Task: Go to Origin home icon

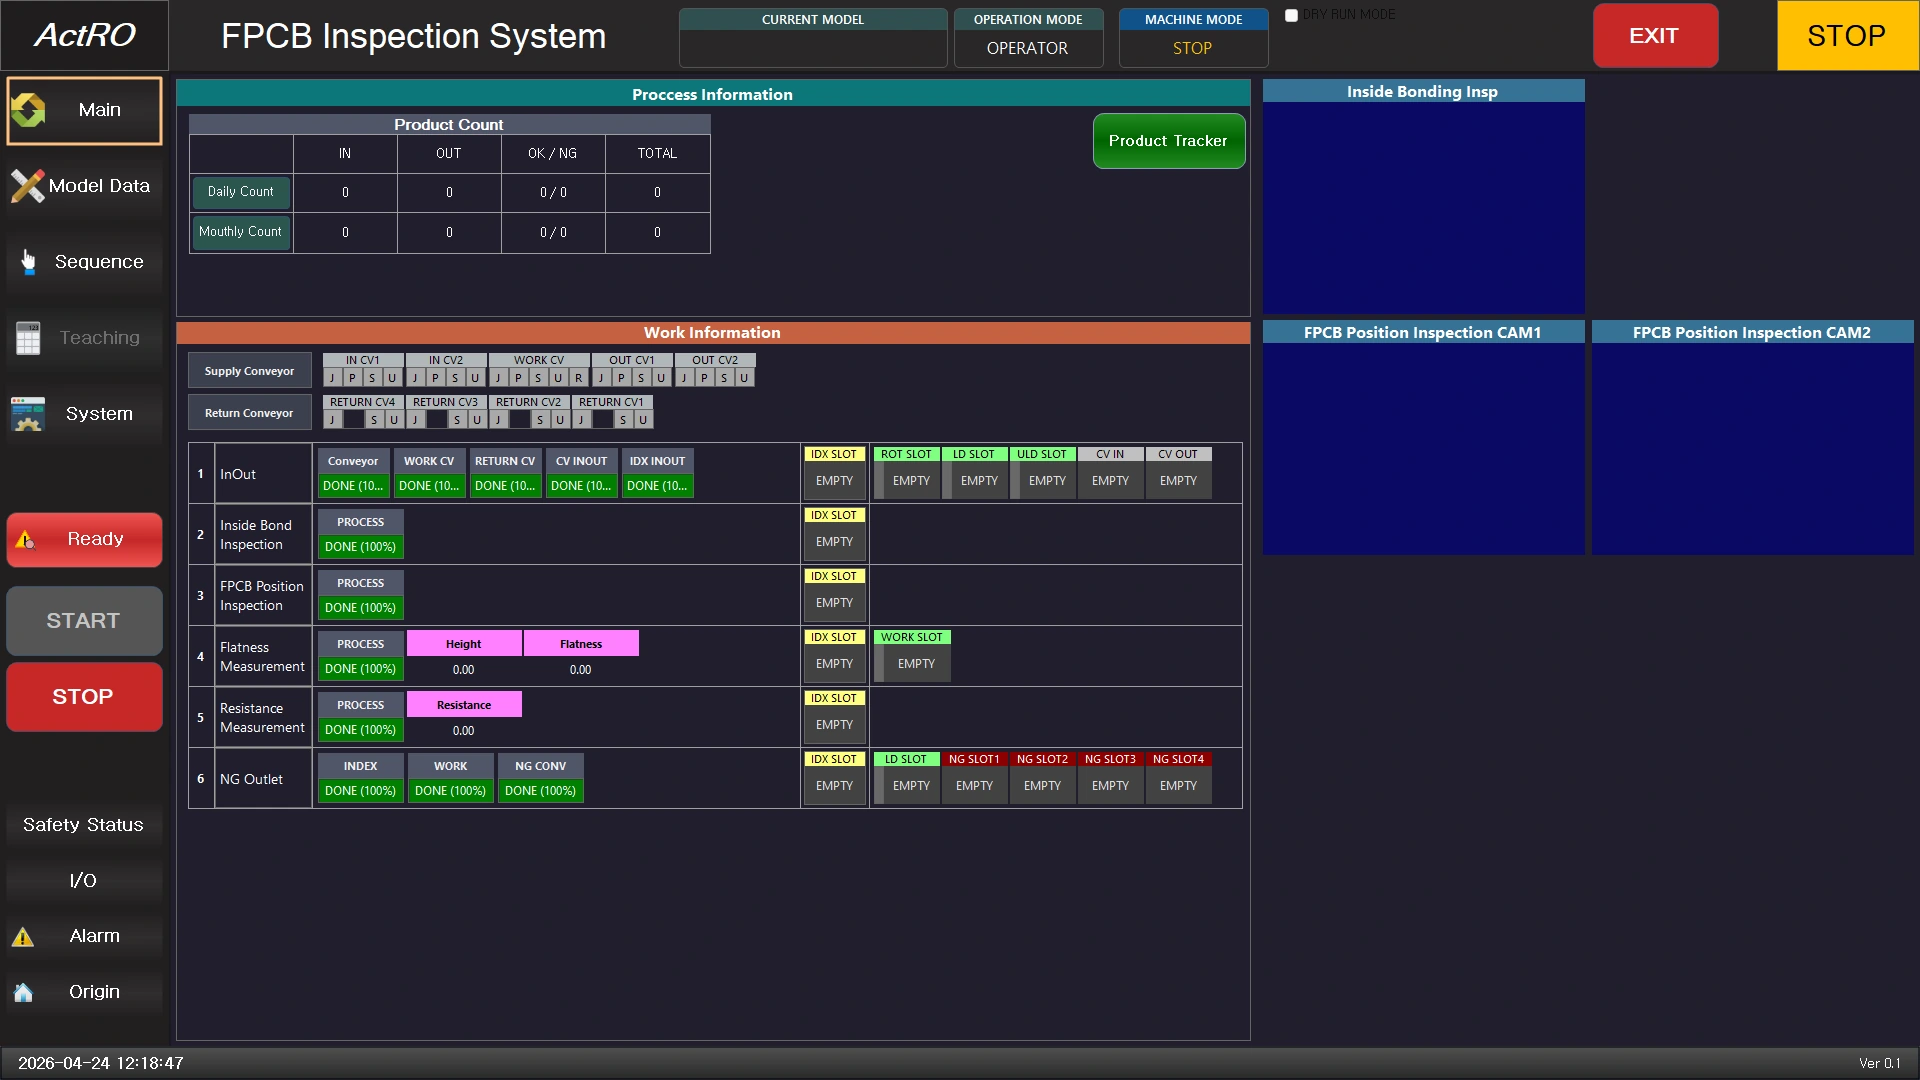Action: [x=23, y=992]
